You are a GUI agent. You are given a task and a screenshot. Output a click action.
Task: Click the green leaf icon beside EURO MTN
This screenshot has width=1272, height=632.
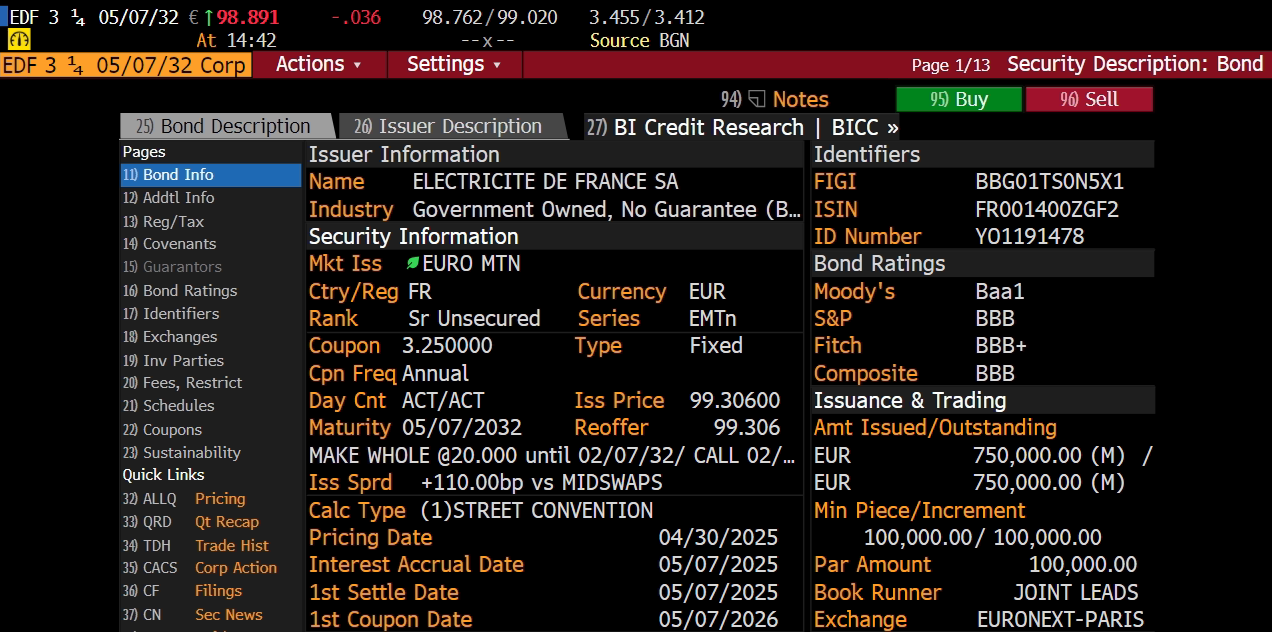pos(413,264)
